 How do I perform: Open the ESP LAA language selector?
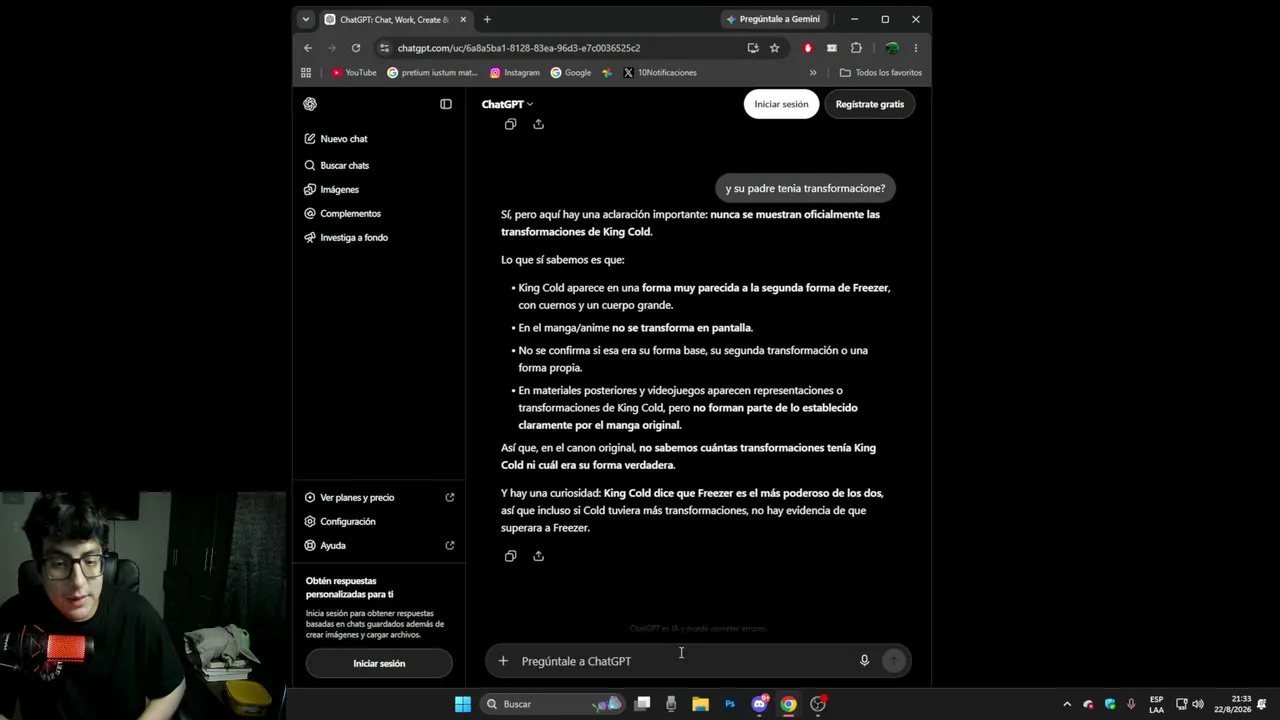point(1156,704)
